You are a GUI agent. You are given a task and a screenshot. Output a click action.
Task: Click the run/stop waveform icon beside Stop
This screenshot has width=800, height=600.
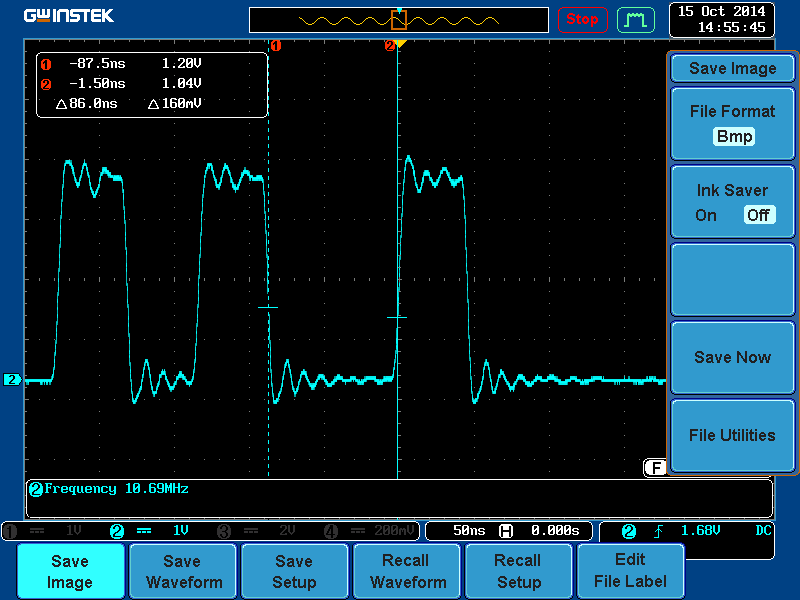(635, 19)
